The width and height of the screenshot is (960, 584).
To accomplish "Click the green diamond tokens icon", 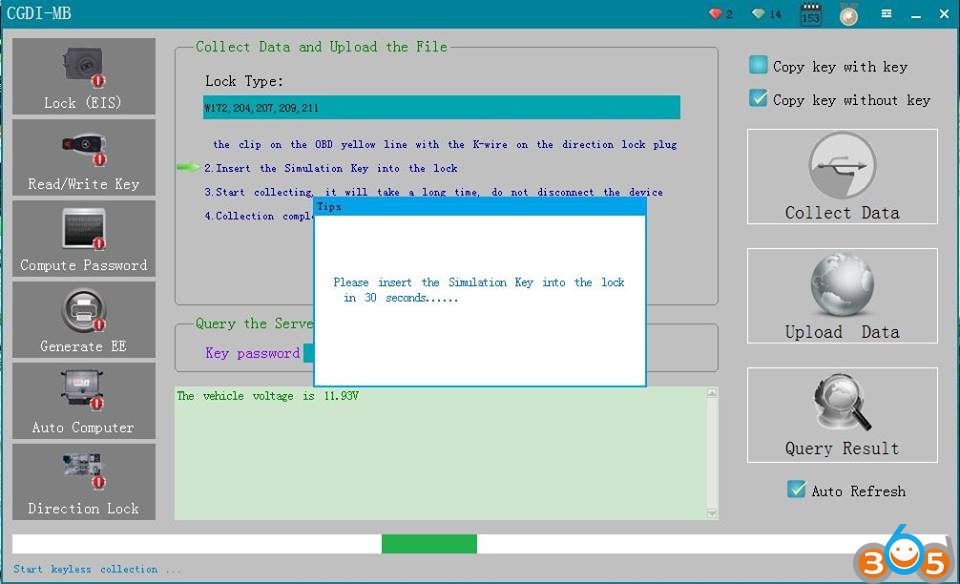I will coord(760,14).
